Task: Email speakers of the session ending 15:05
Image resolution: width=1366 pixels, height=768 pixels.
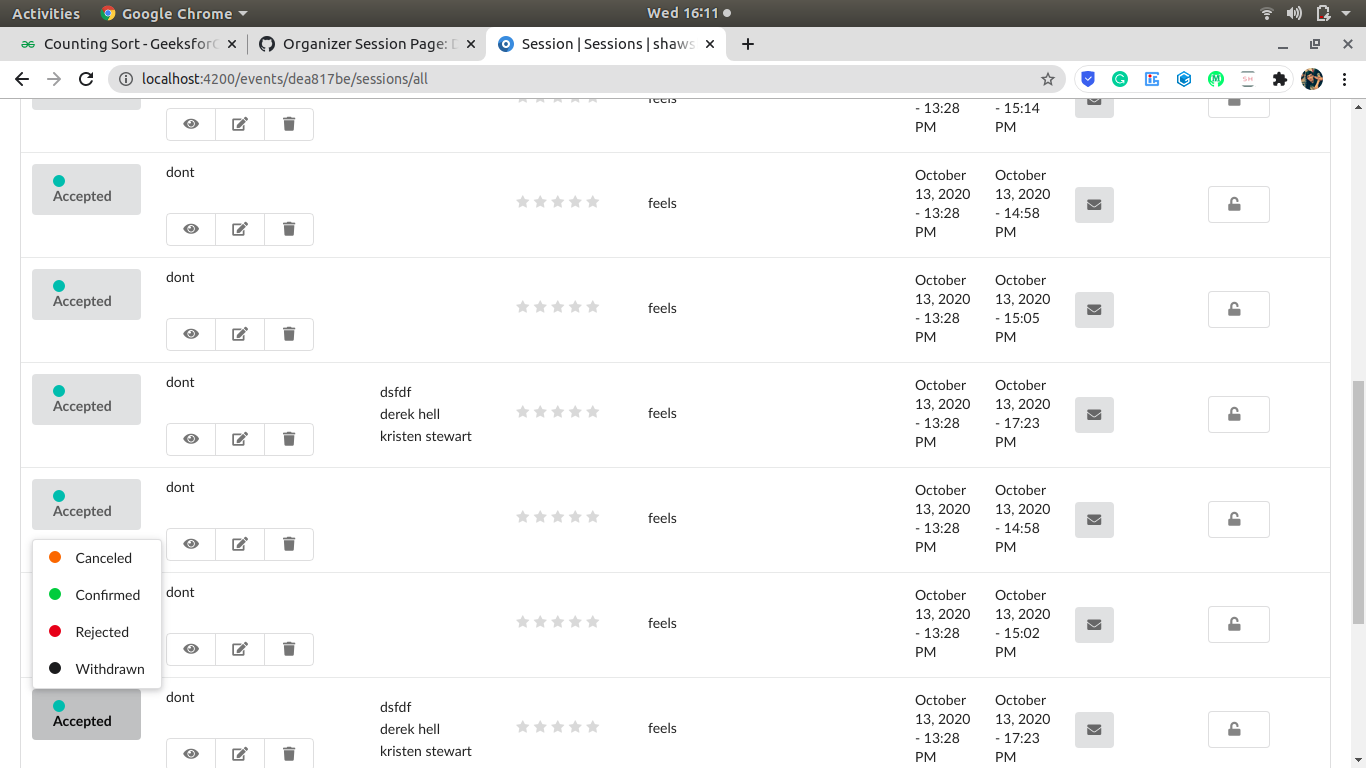Action: click(1094, 310)
